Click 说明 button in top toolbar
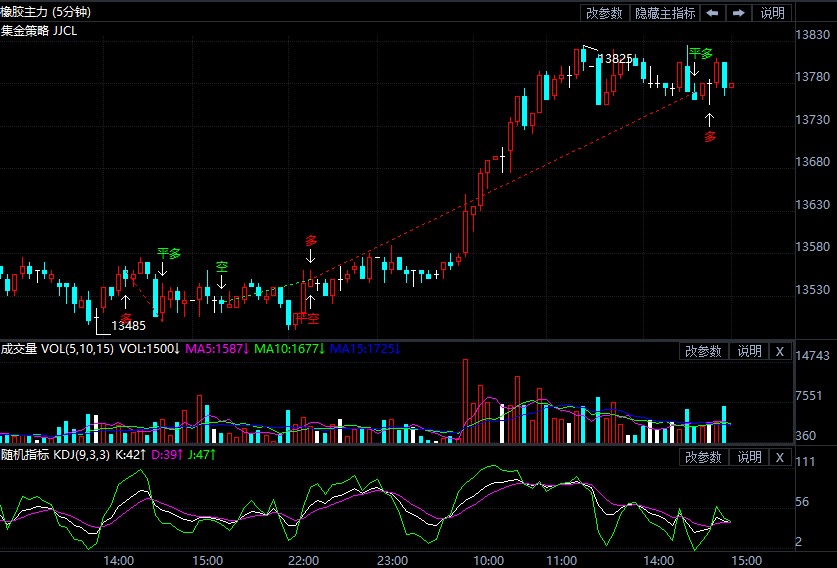Viewport: 837px width, 568px height. pos(772,13)
